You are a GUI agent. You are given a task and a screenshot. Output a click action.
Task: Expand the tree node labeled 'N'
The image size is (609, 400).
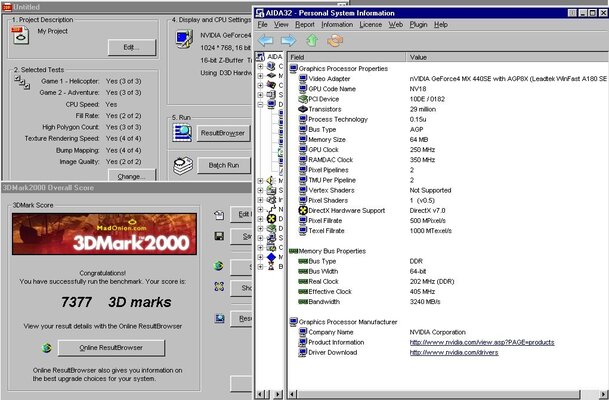pyautogui.click(x=260, y=209)
